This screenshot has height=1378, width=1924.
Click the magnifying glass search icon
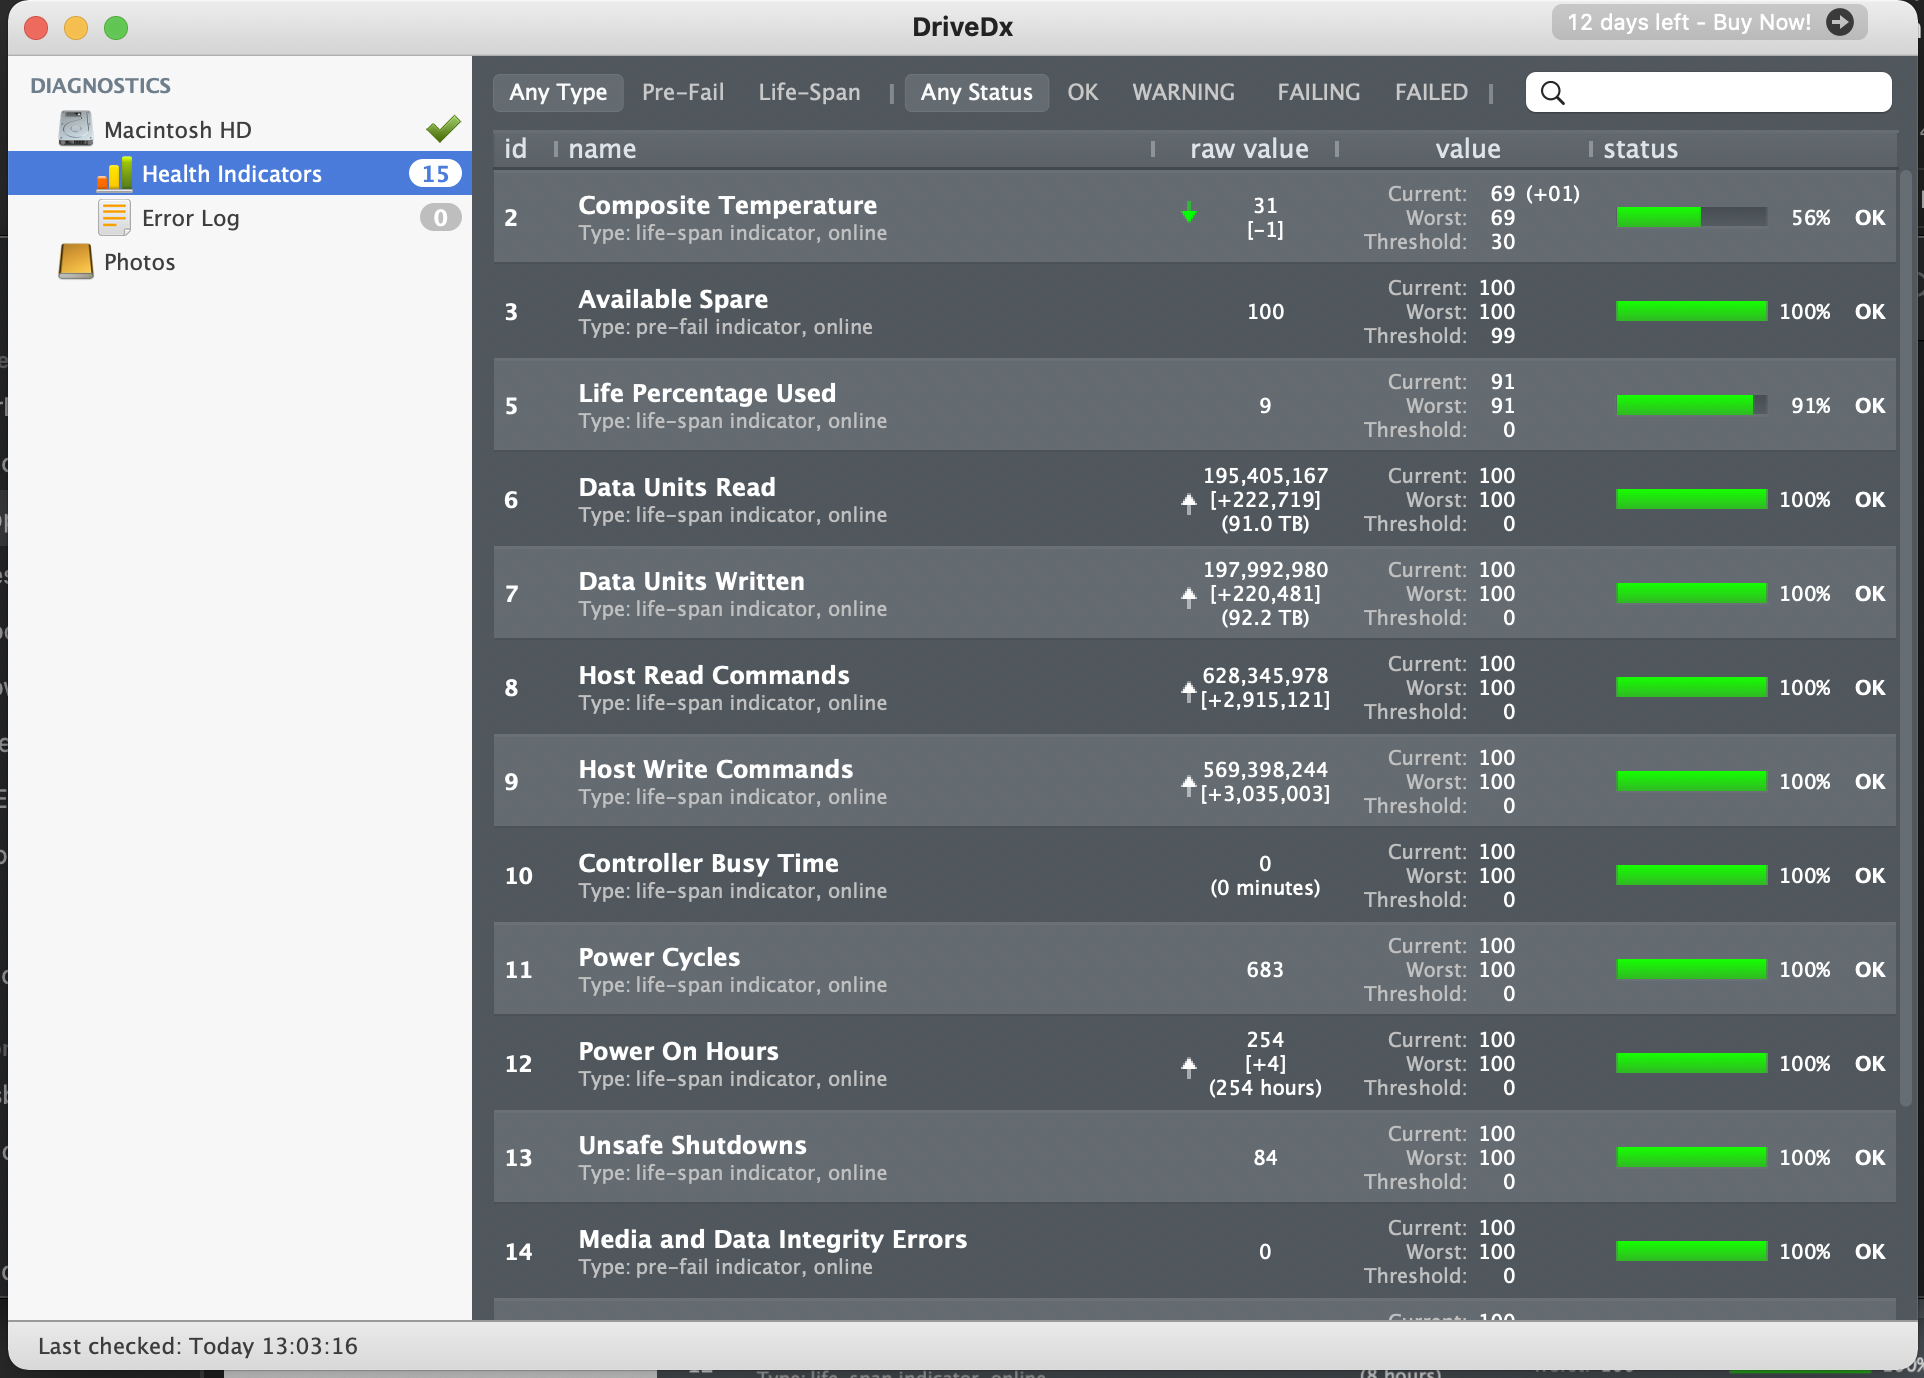1552,93
